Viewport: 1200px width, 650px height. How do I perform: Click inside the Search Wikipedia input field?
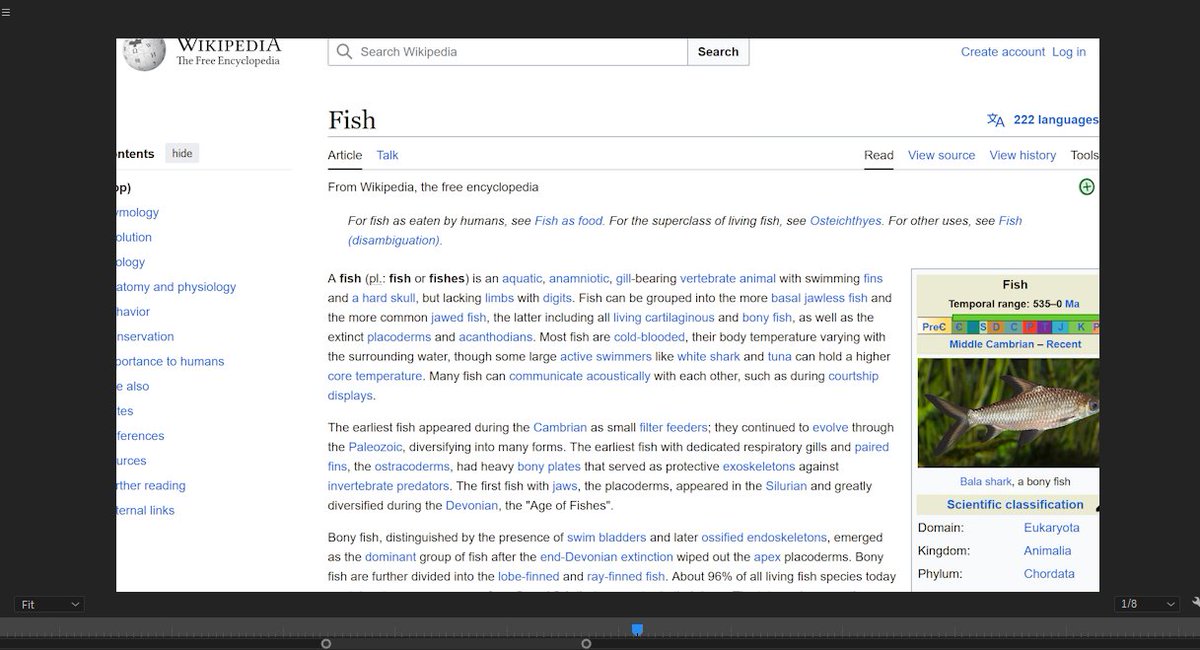point(500,51)
